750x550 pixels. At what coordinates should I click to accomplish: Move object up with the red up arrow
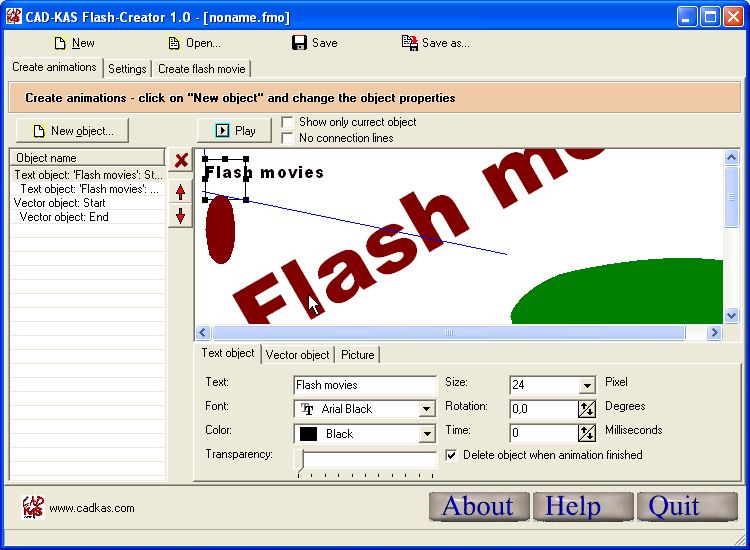coord(180,192)
